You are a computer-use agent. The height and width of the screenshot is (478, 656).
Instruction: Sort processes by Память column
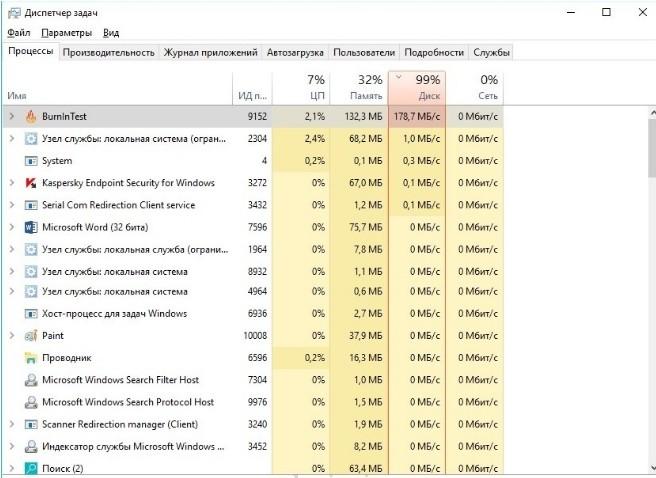click(x=359, y=88)
